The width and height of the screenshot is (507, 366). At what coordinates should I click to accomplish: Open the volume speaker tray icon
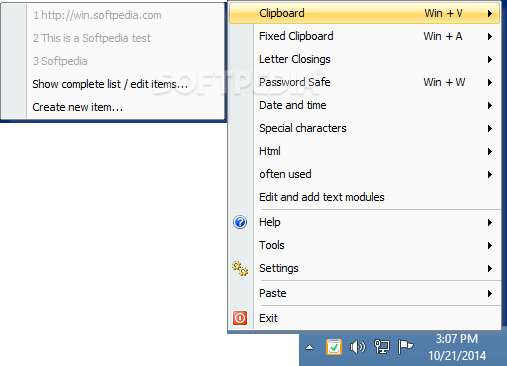coord(358,347)
